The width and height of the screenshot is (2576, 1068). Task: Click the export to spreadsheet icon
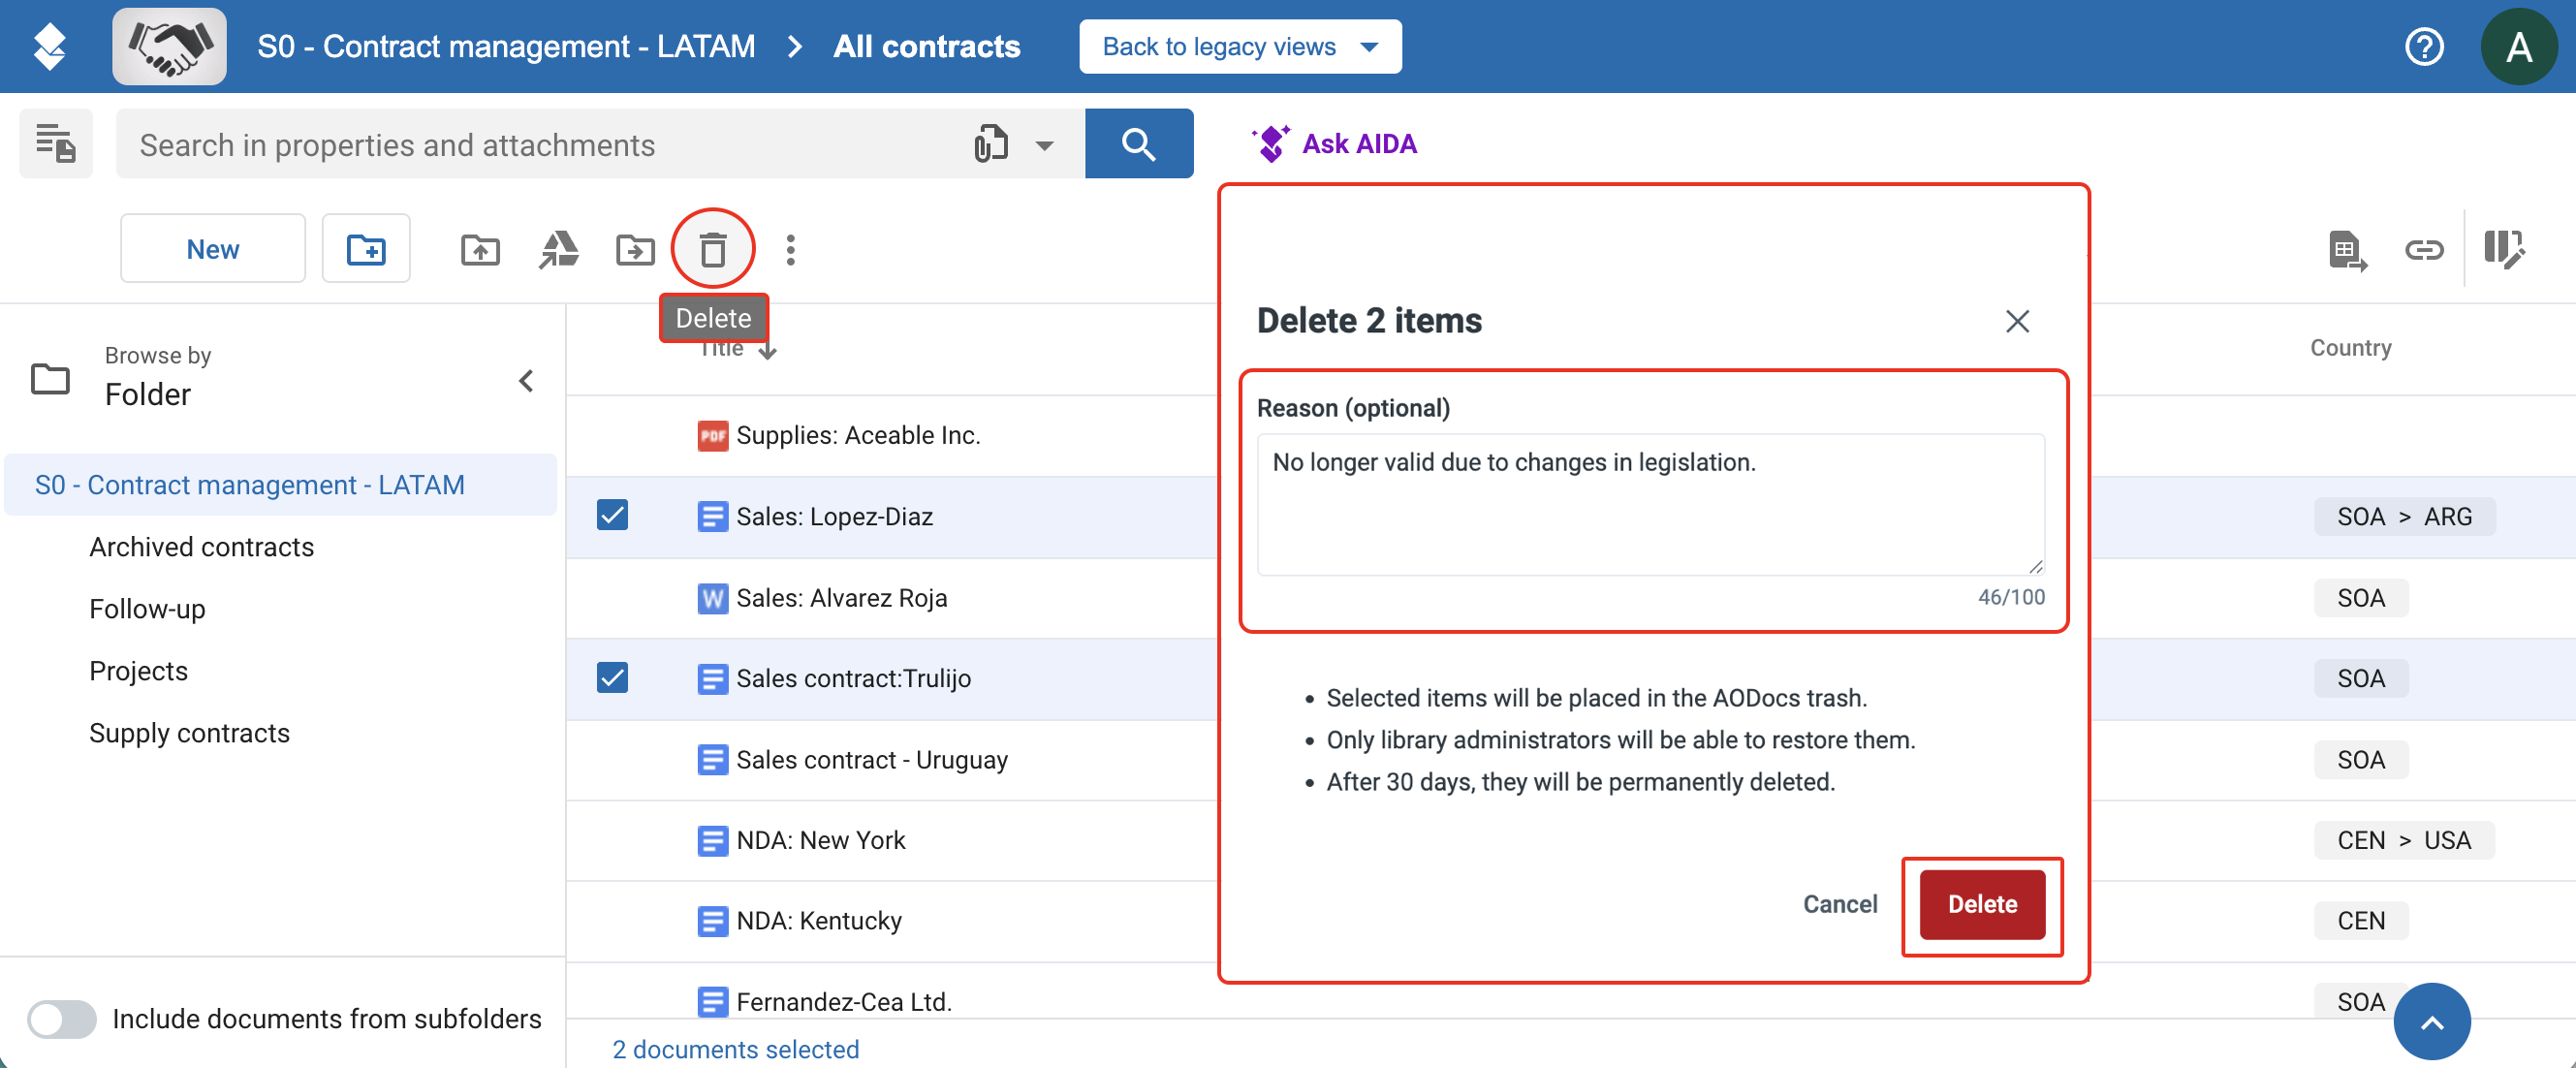(2347, 250)
